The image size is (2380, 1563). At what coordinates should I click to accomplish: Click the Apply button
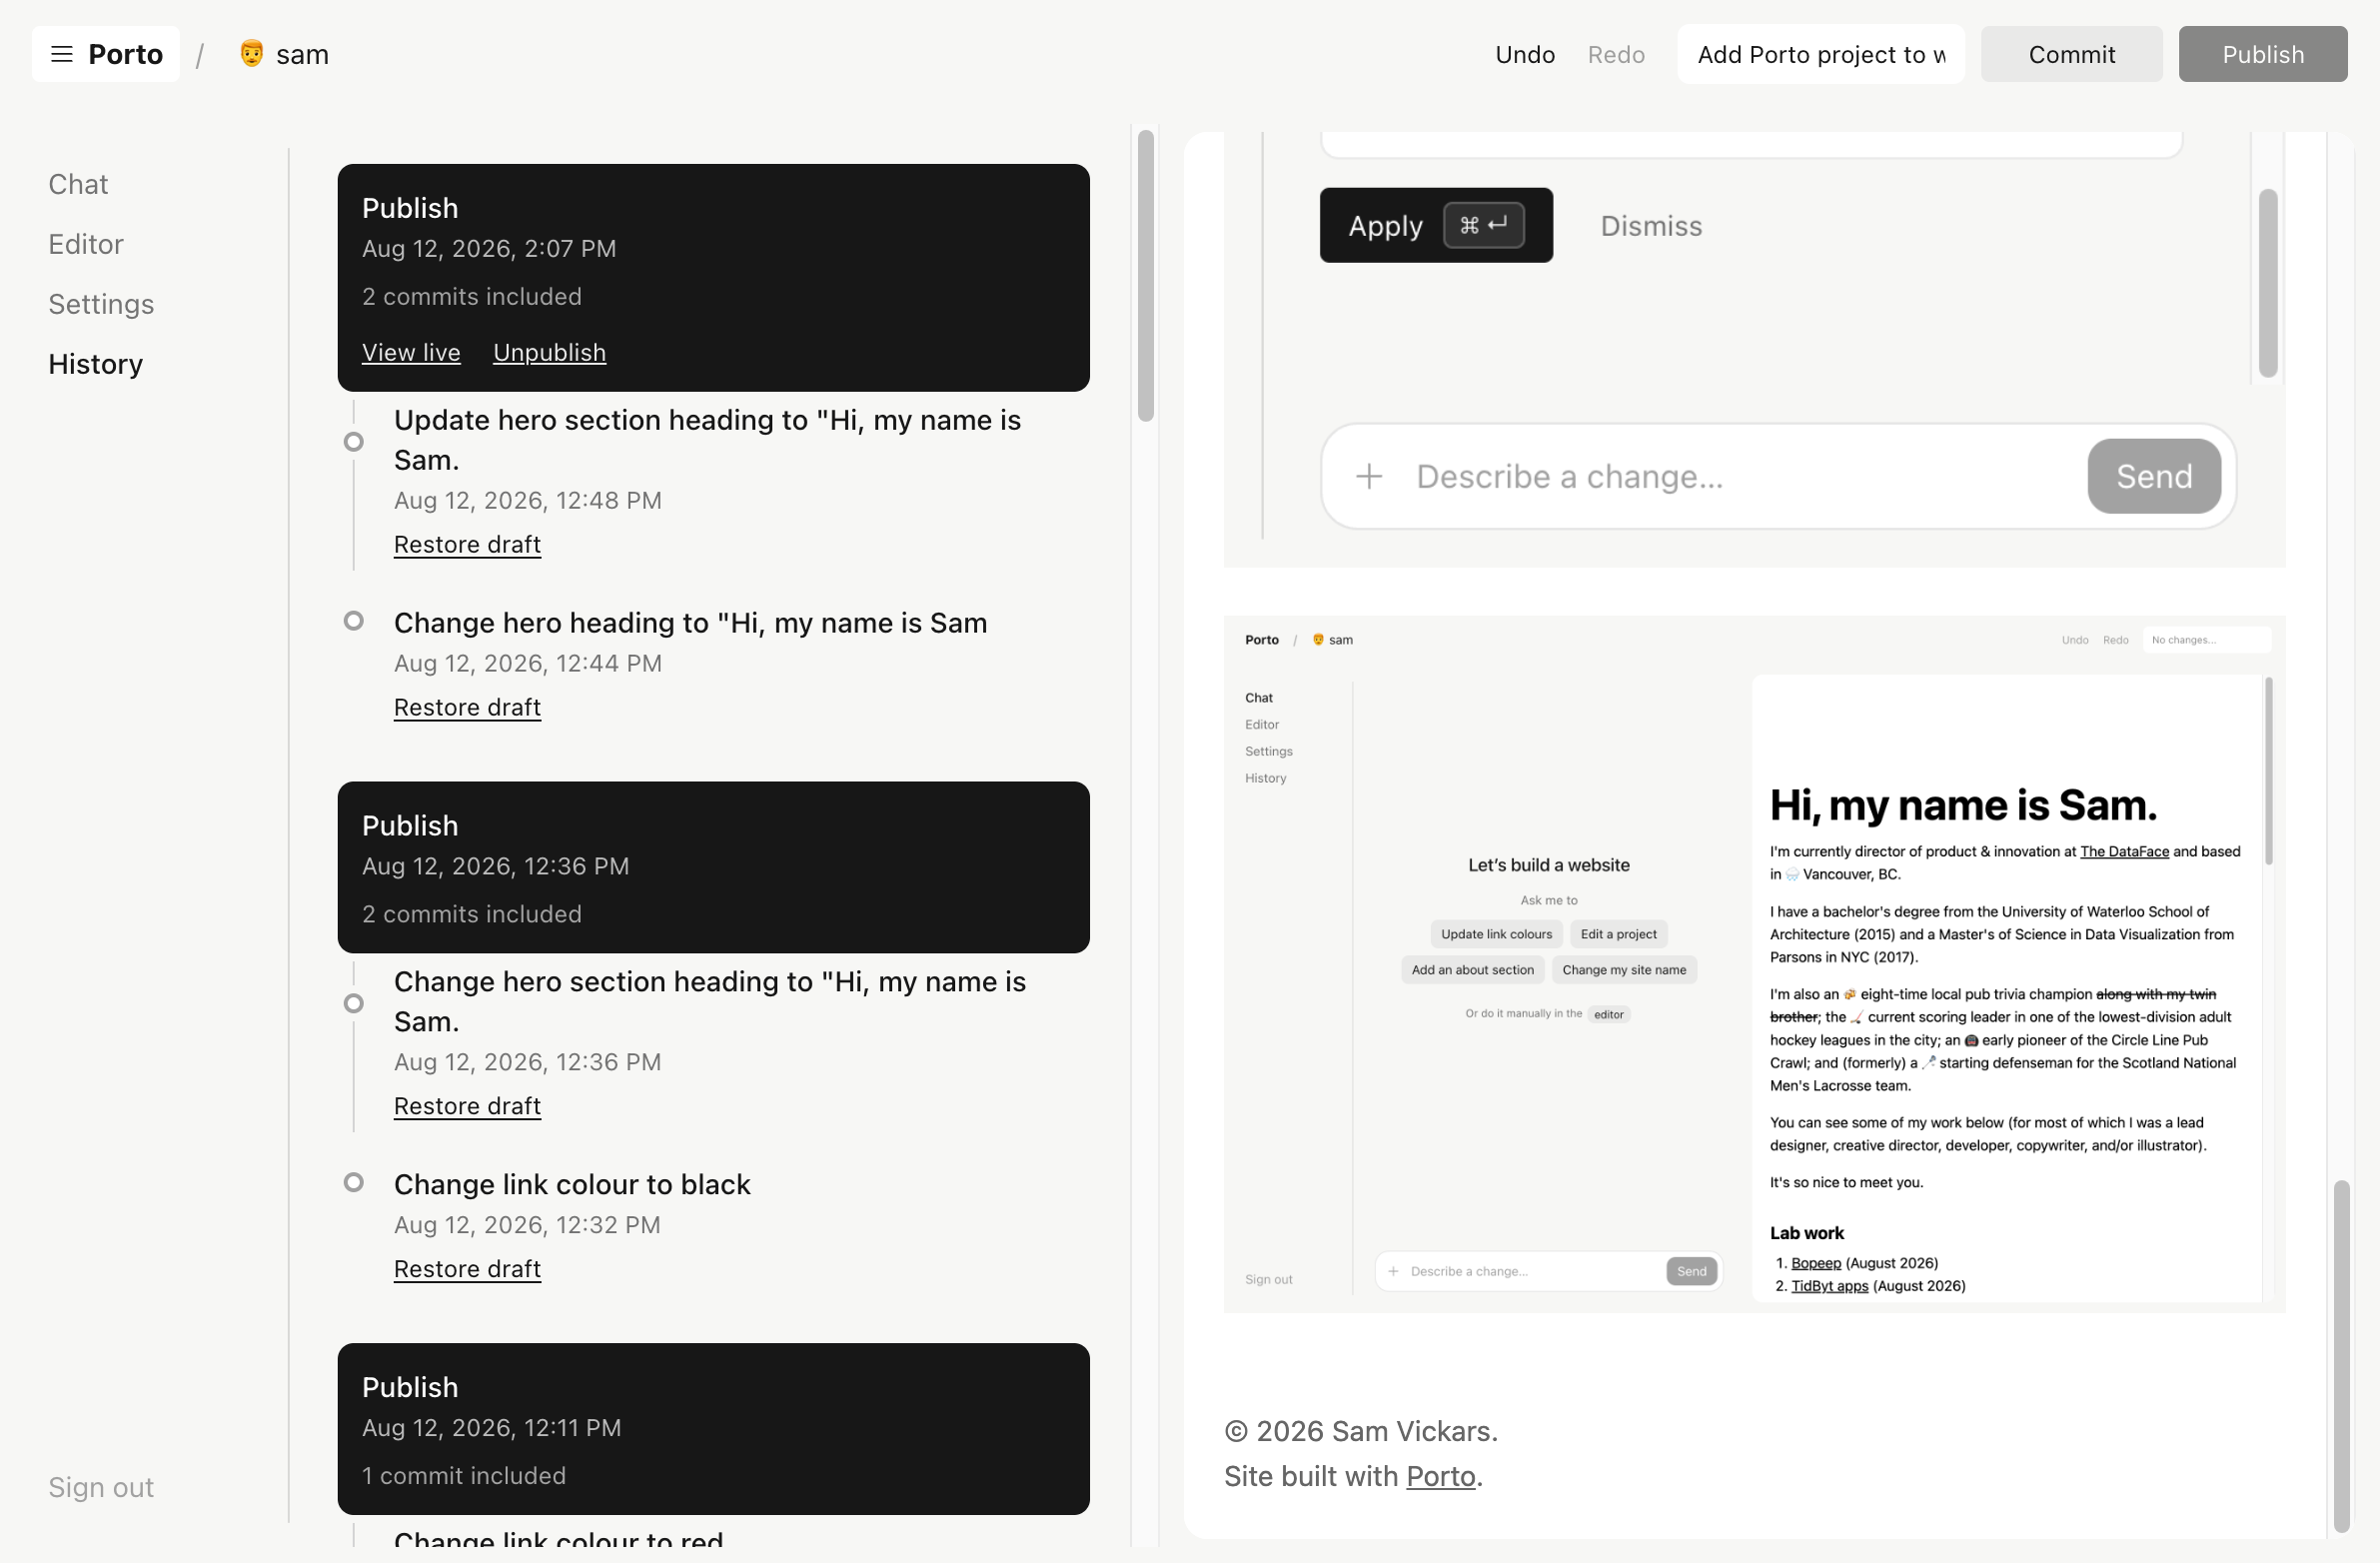tap(1436, 225)
